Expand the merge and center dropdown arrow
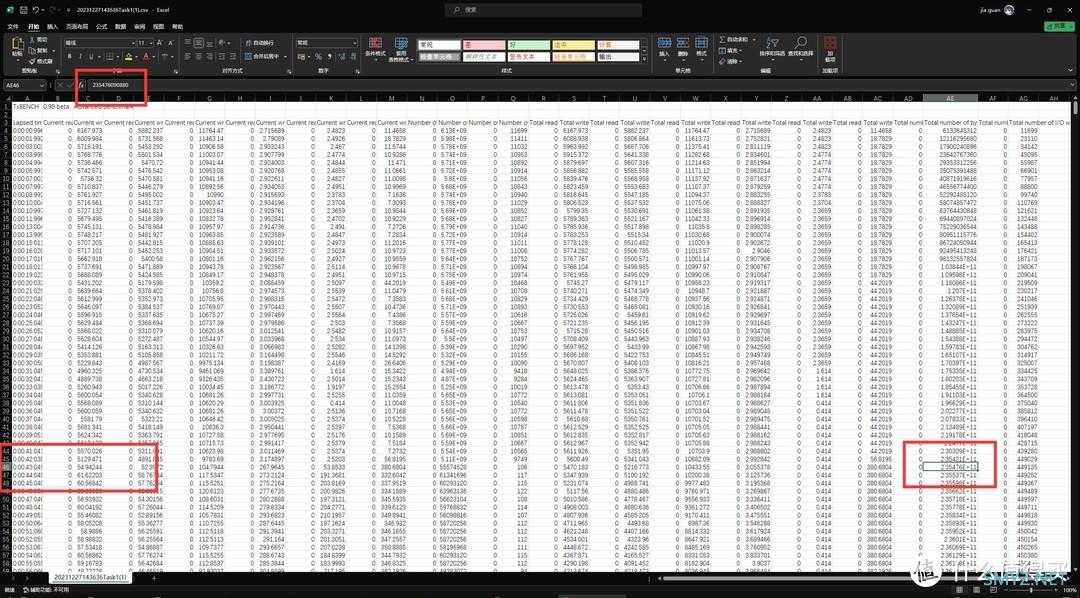Image resolution: width=1080 pixels, height=598 pixels. pos(285,56)
